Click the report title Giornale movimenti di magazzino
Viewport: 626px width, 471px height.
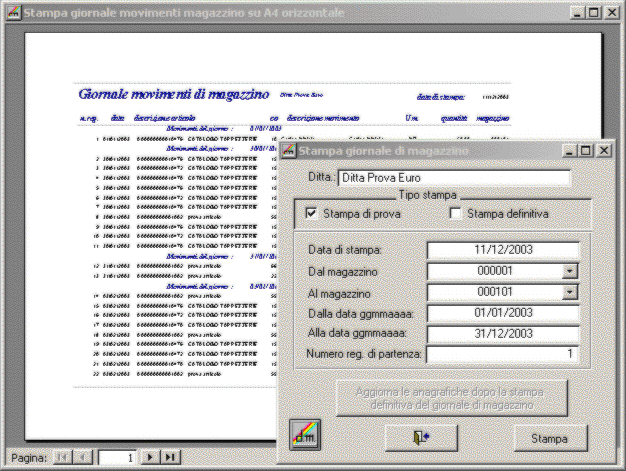[174, 94]
